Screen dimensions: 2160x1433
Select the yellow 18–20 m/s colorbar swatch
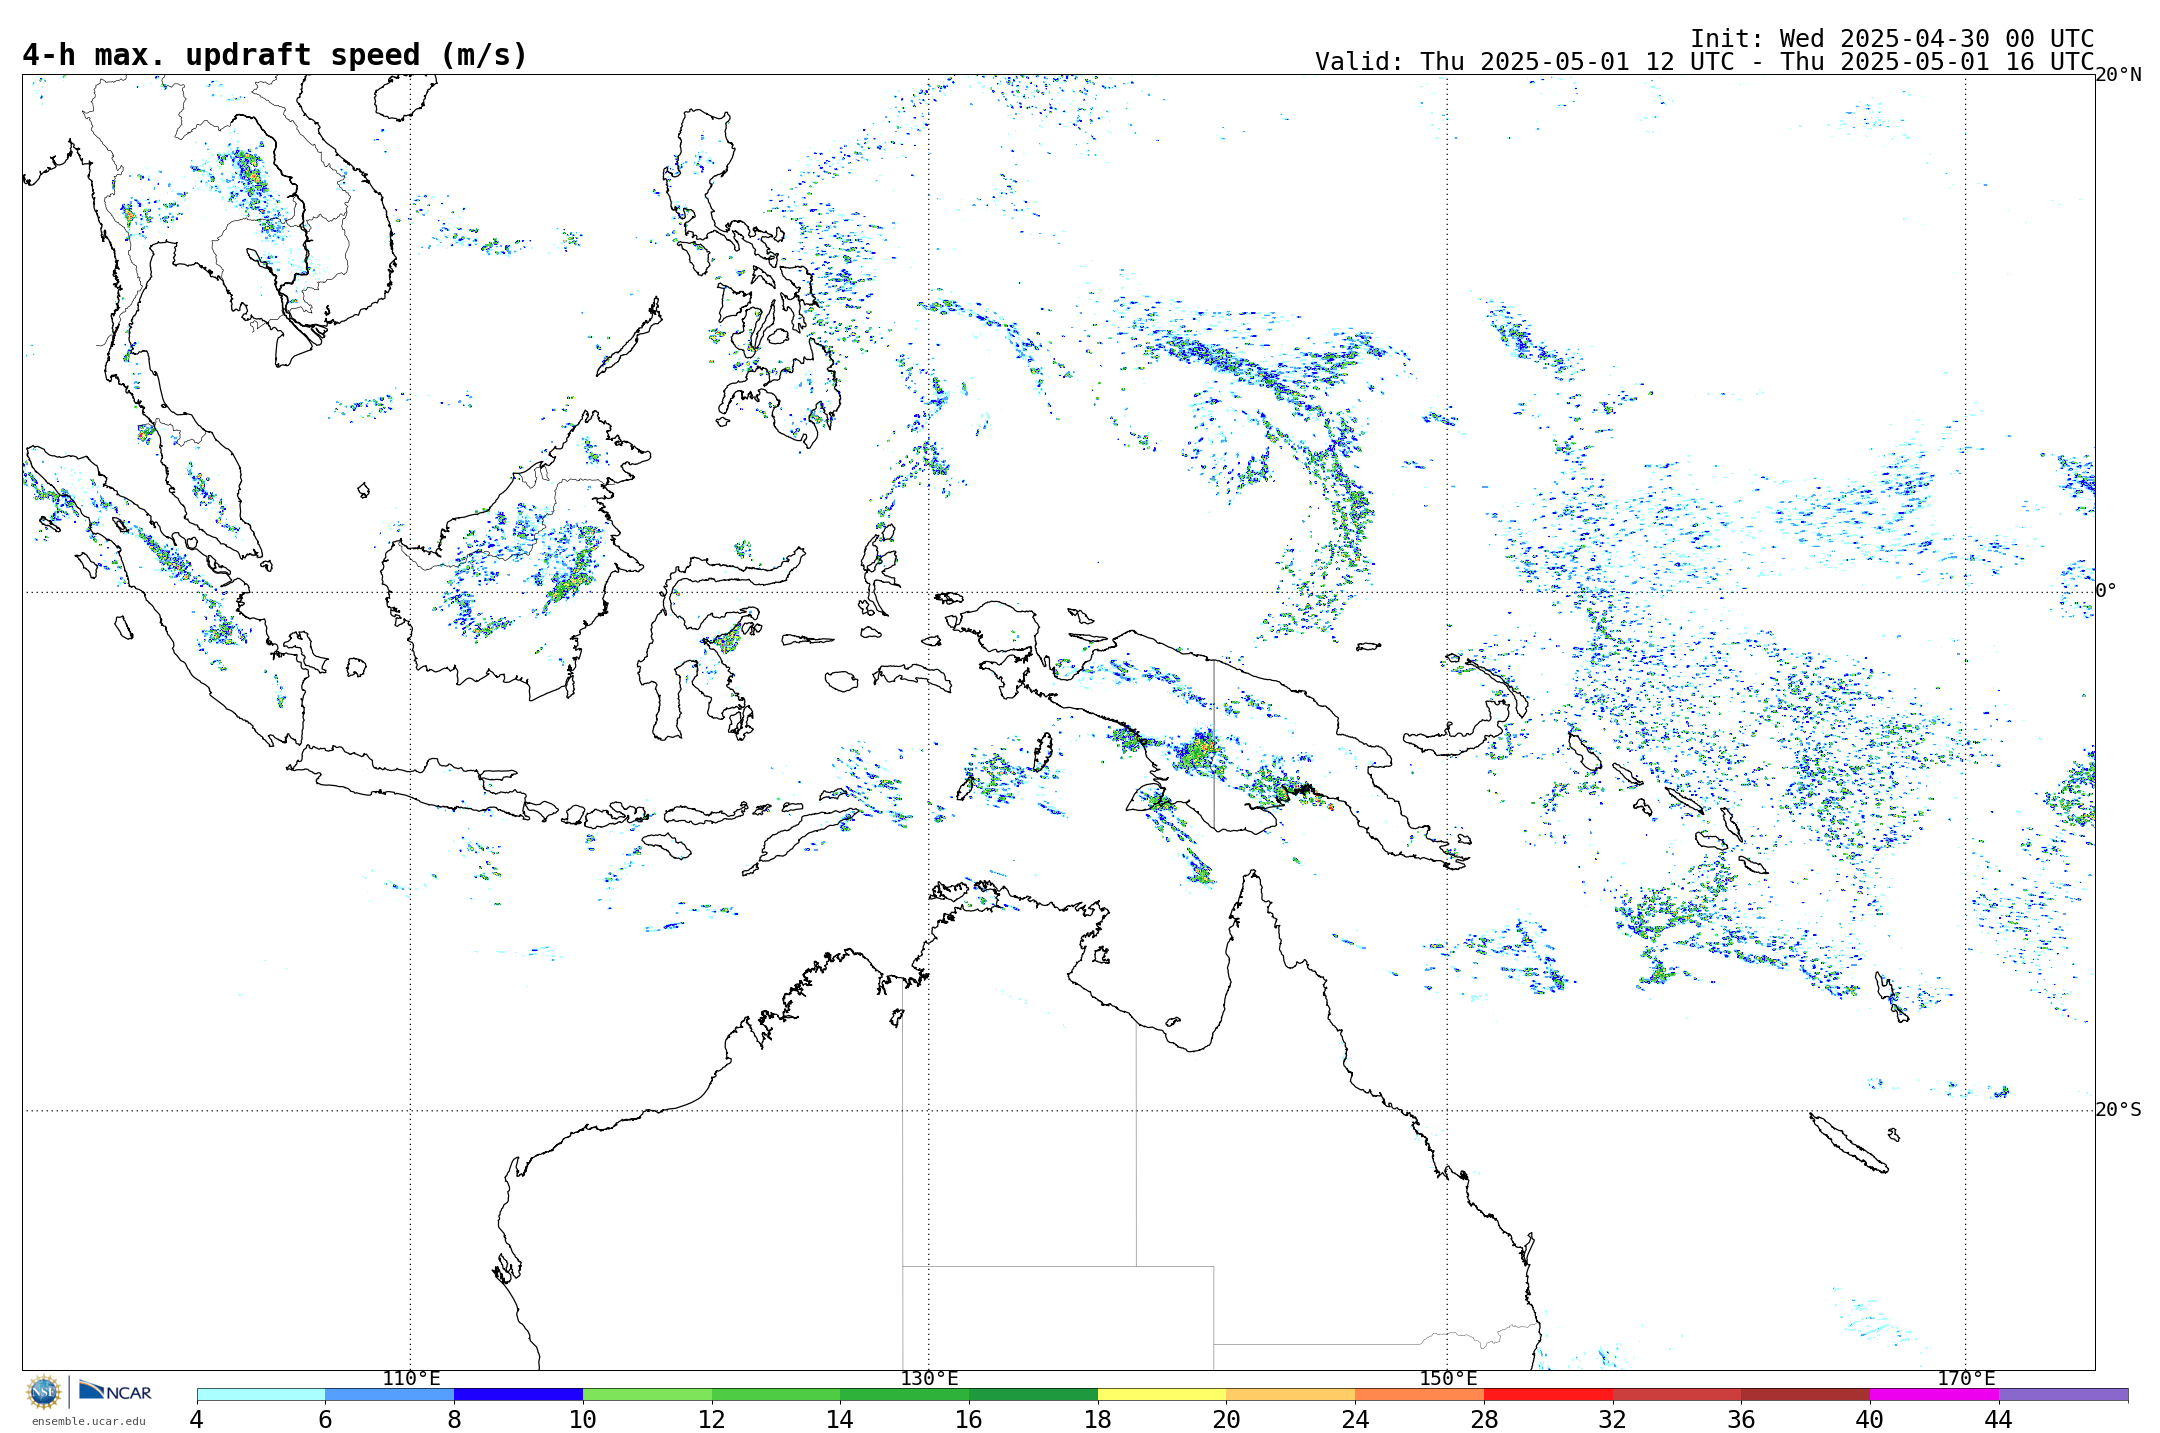click(1162, 1394)
